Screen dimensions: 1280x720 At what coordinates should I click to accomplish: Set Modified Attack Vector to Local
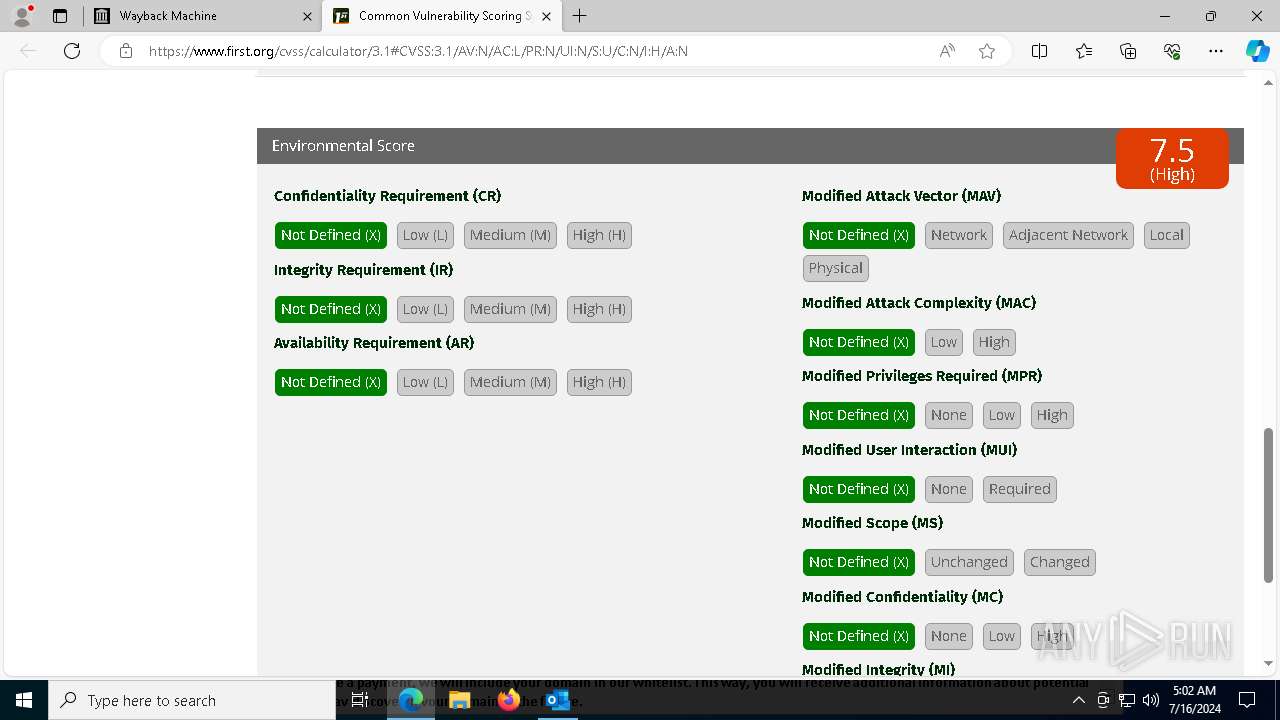click(x=1167, y=235)
